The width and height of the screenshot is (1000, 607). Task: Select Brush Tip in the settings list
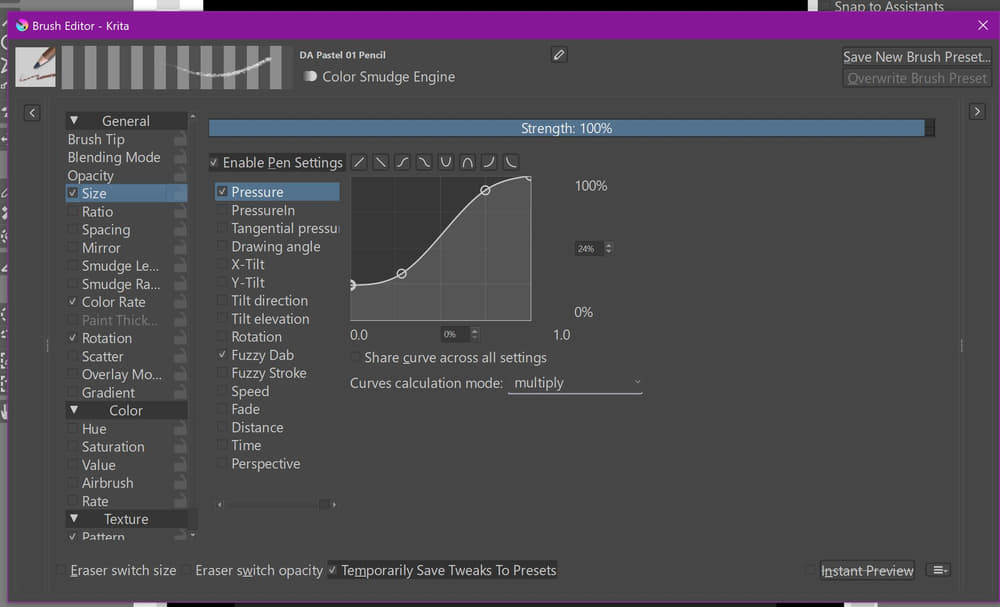96,140
